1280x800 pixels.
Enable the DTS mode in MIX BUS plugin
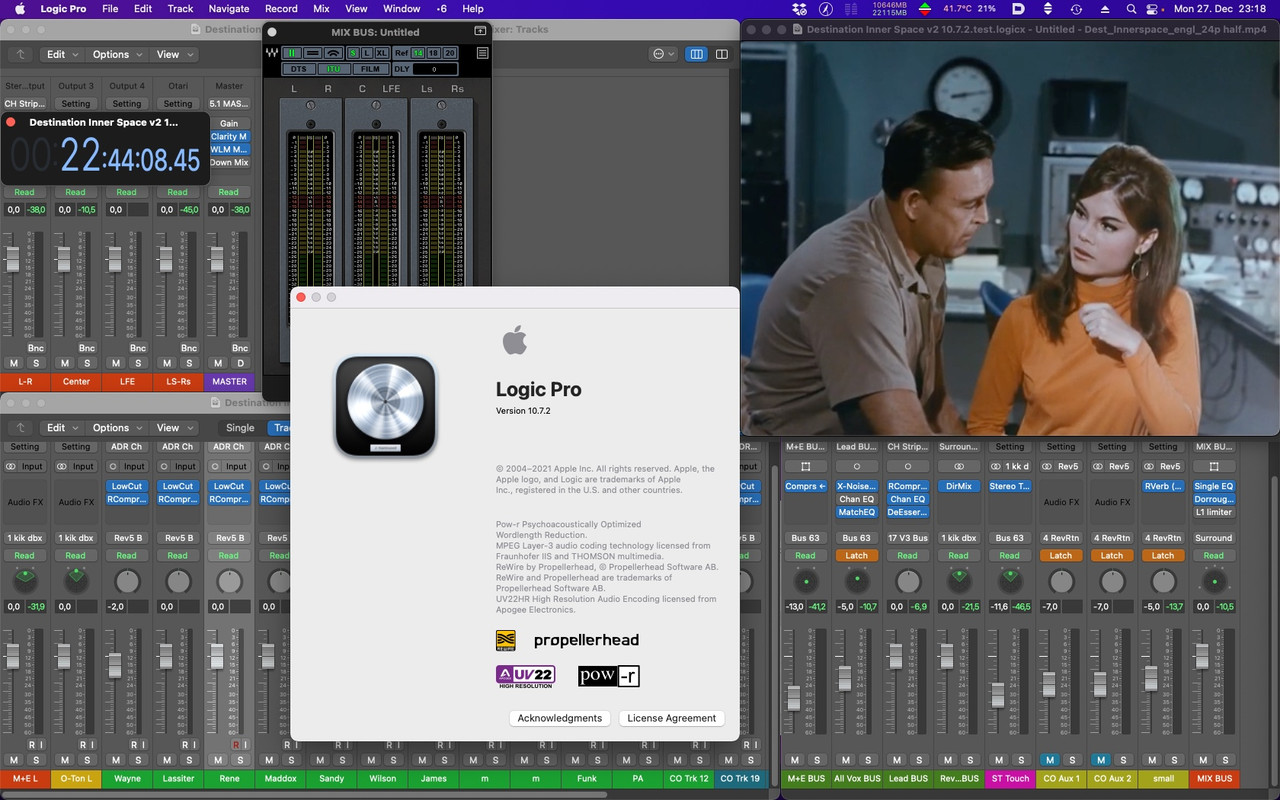tap(299, 69)
